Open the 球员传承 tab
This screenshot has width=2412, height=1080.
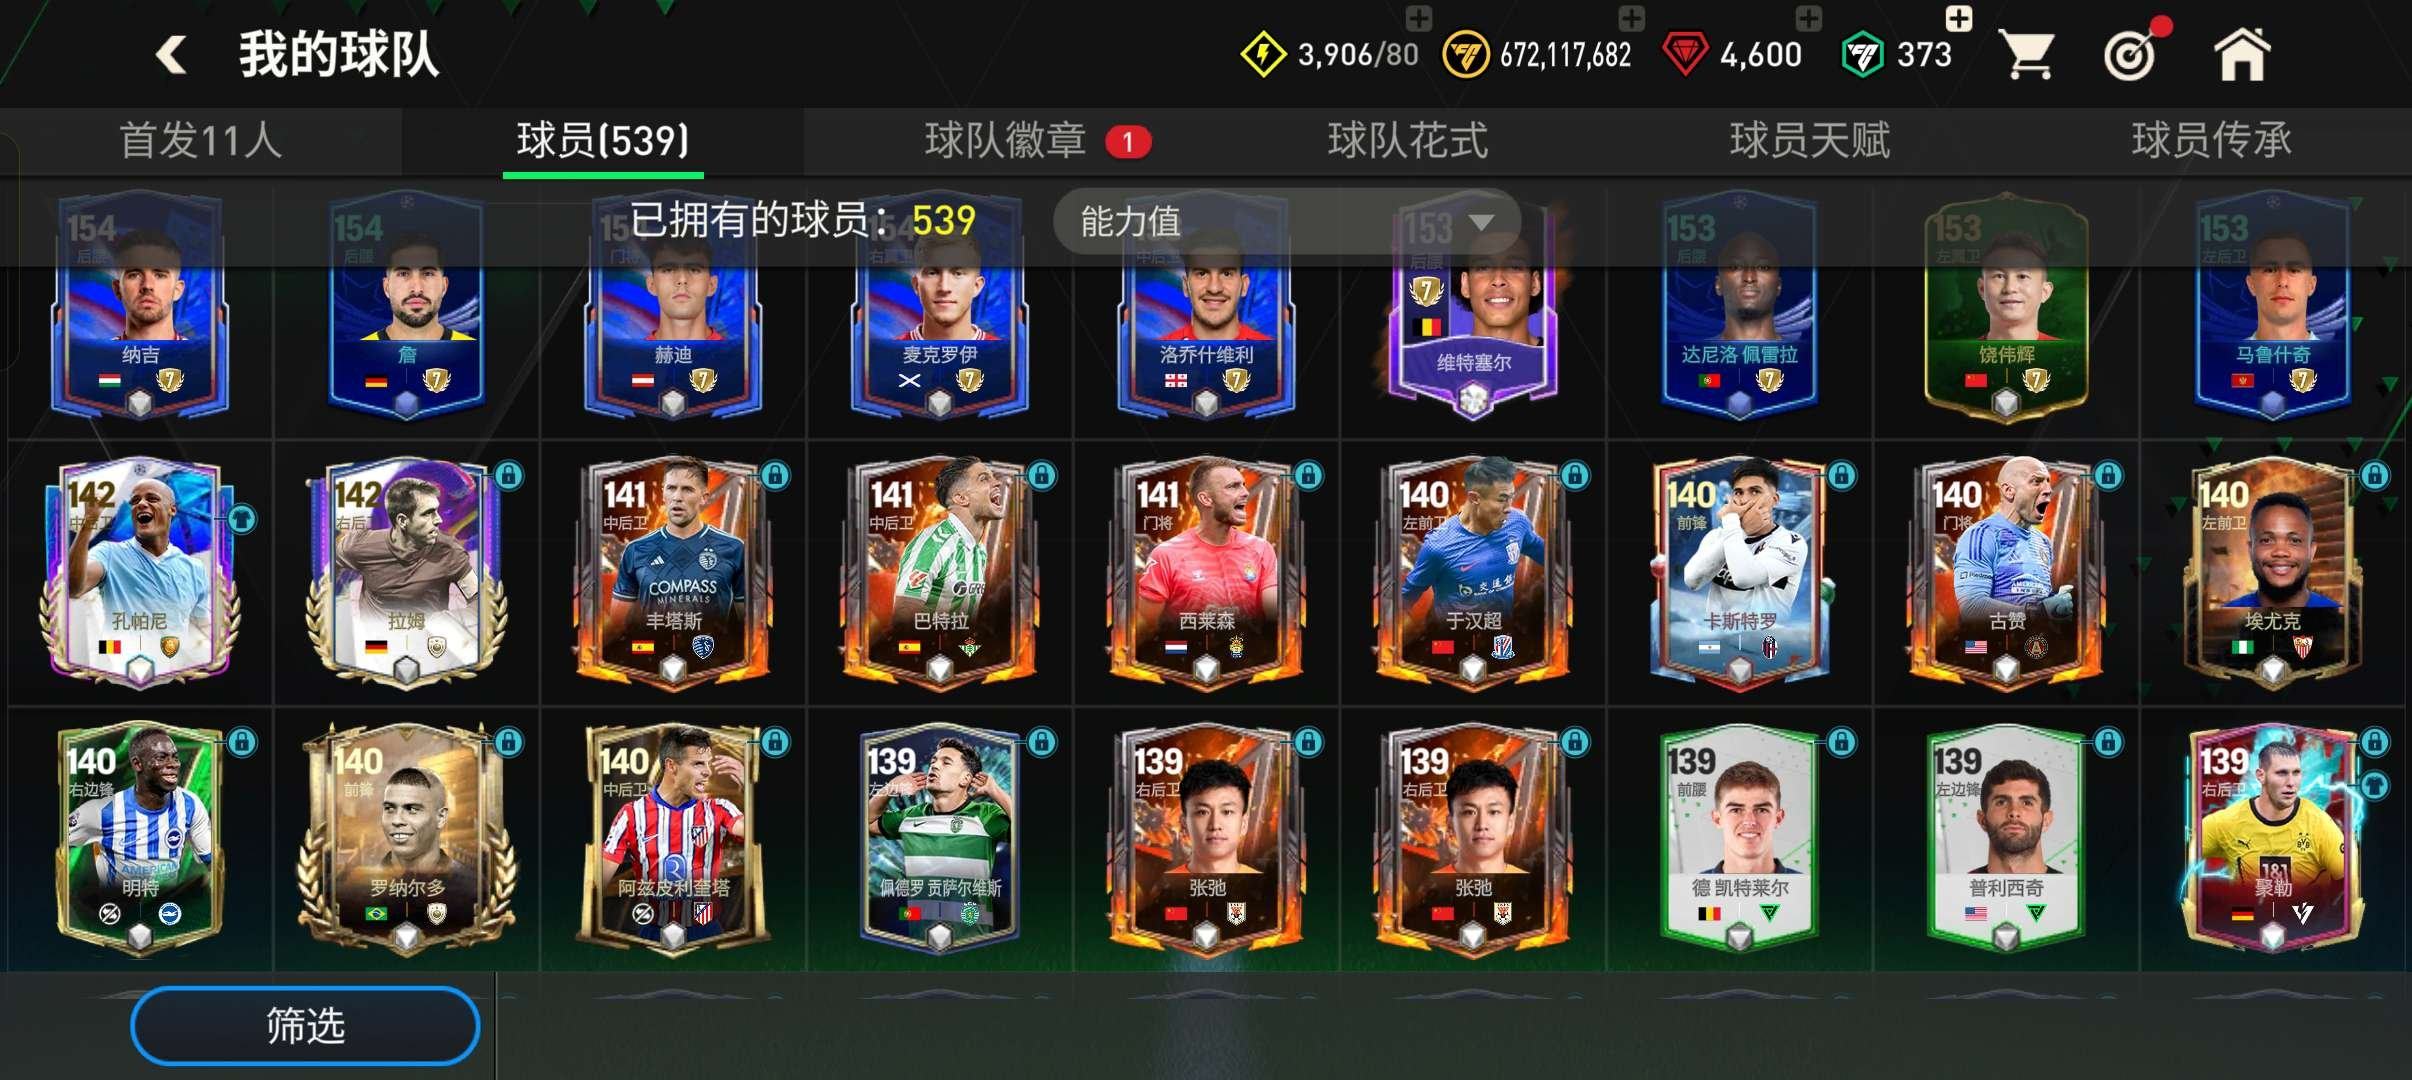pyautogui.click(x=2212, y=141)
